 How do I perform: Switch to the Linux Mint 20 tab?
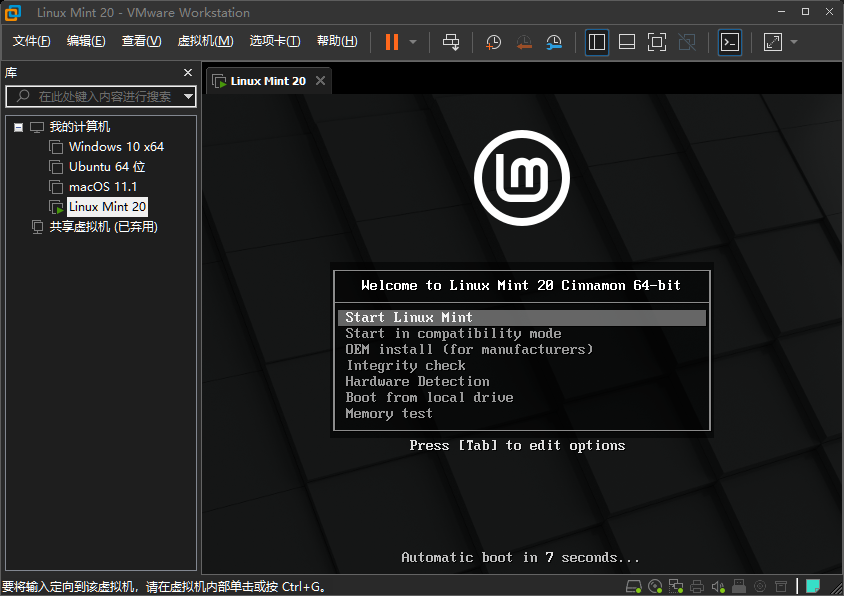(268, 81)
